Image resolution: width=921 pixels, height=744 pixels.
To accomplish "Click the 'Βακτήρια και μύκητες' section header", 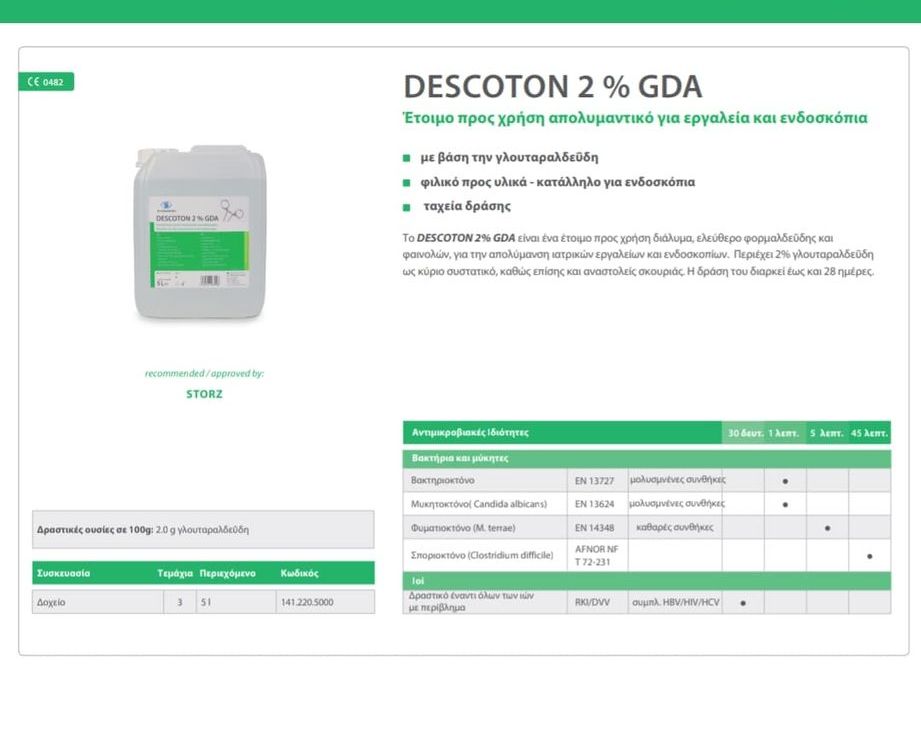I will pyautogui.click(x=647, y=458).
